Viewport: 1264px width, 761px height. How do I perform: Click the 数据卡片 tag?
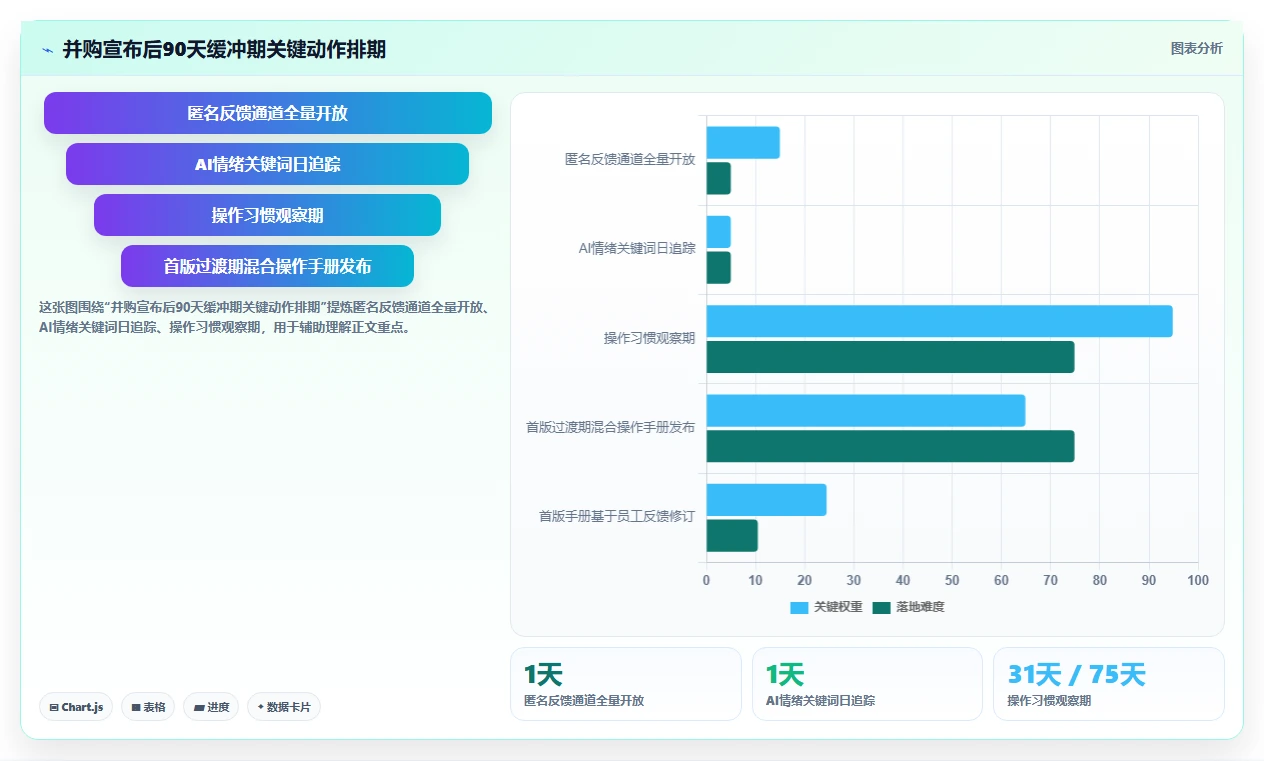point(284,707)
